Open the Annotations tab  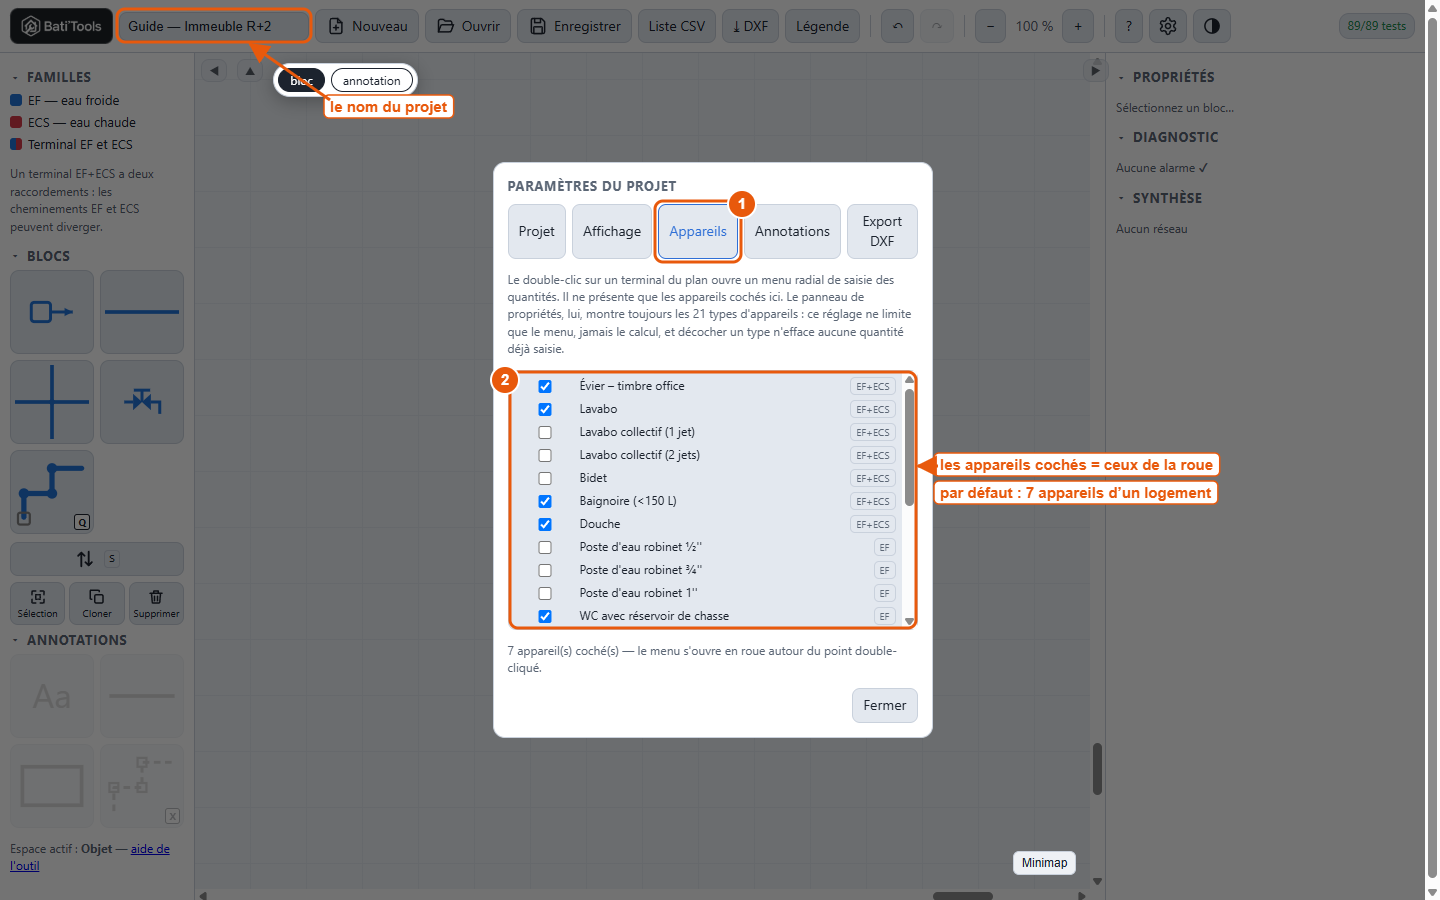click(792, 231)
